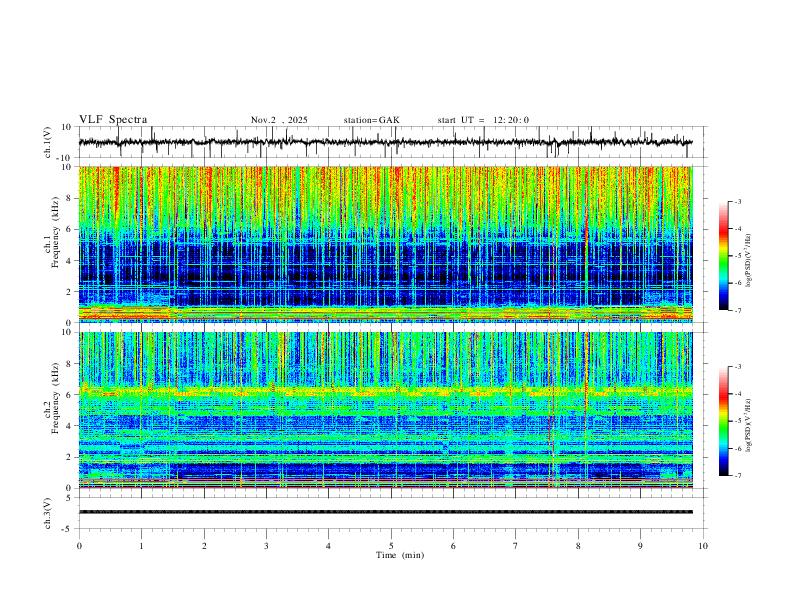Image resolution: width=792 pixels, height=612 pixels.
Task: Click the ch.2 colorbar 'log(PSD)(V²/Hz)' label
Action: click(748, 425)
